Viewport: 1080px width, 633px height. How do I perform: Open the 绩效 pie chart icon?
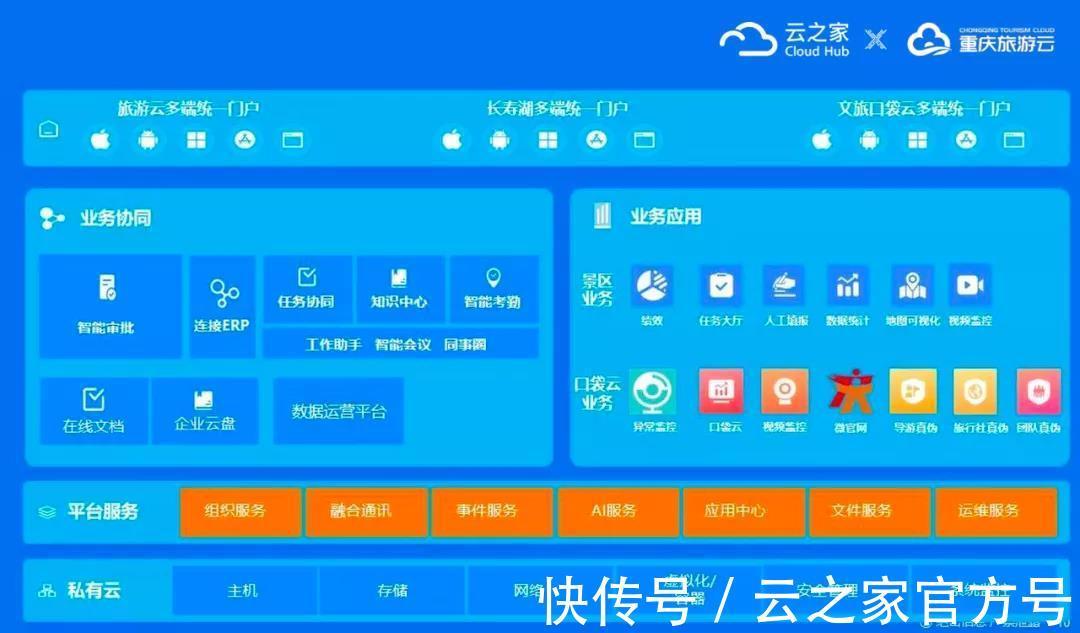[x=652, y=285]
